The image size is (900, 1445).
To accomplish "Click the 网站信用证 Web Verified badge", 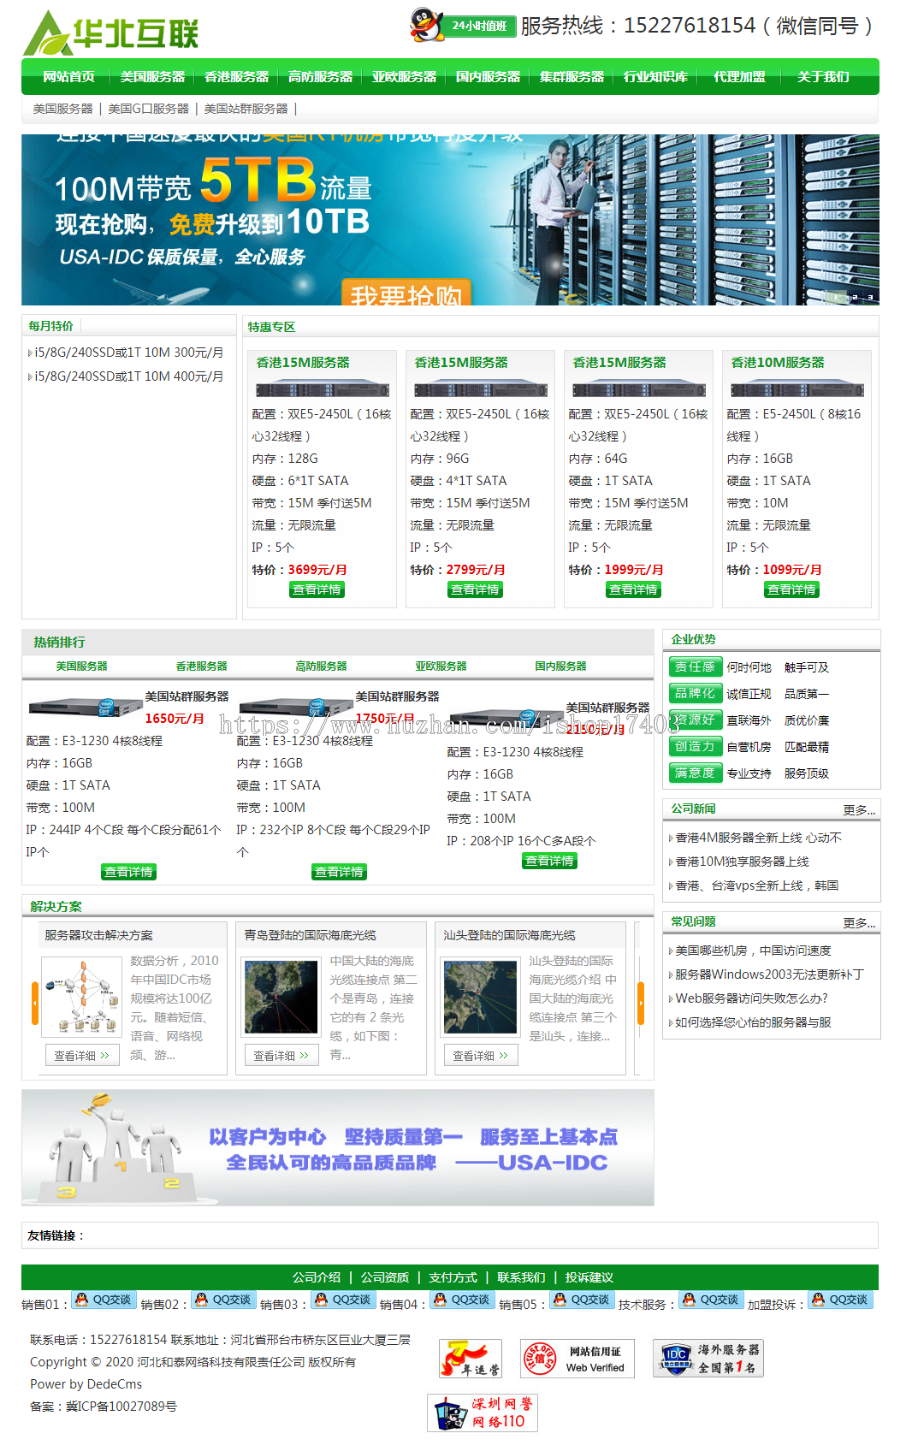I will tap(577, 1359).
